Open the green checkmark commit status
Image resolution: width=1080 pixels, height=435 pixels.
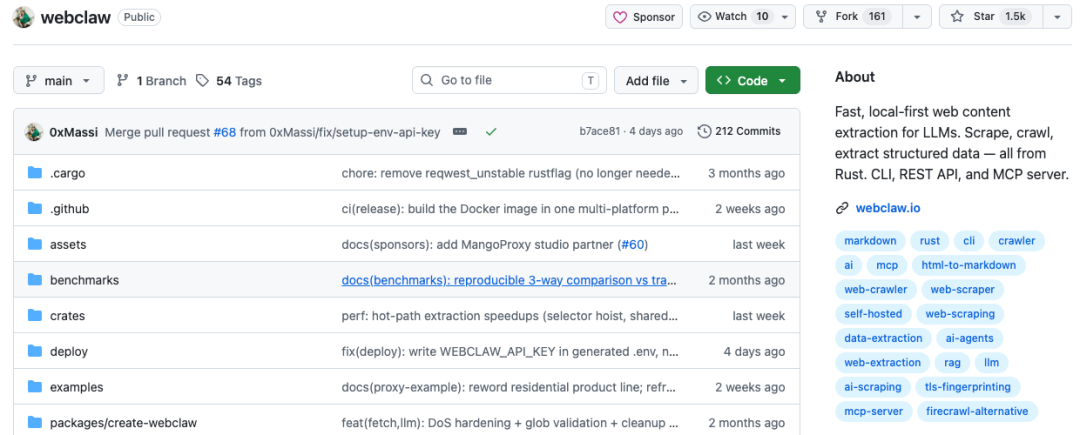click(491, 131)
